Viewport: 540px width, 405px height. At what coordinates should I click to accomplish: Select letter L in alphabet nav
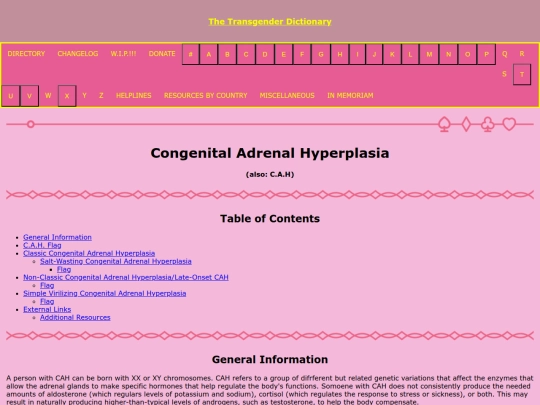pos(410,54)
